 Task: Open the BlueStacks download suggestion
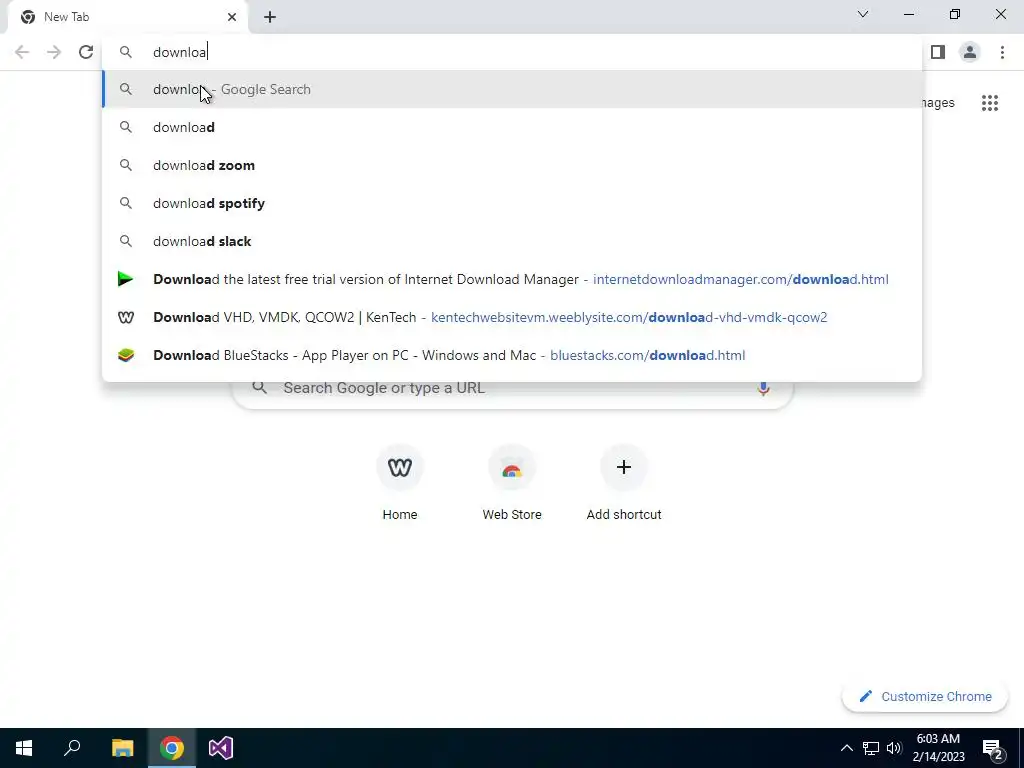pyautogui.click(x=513, y=355)
